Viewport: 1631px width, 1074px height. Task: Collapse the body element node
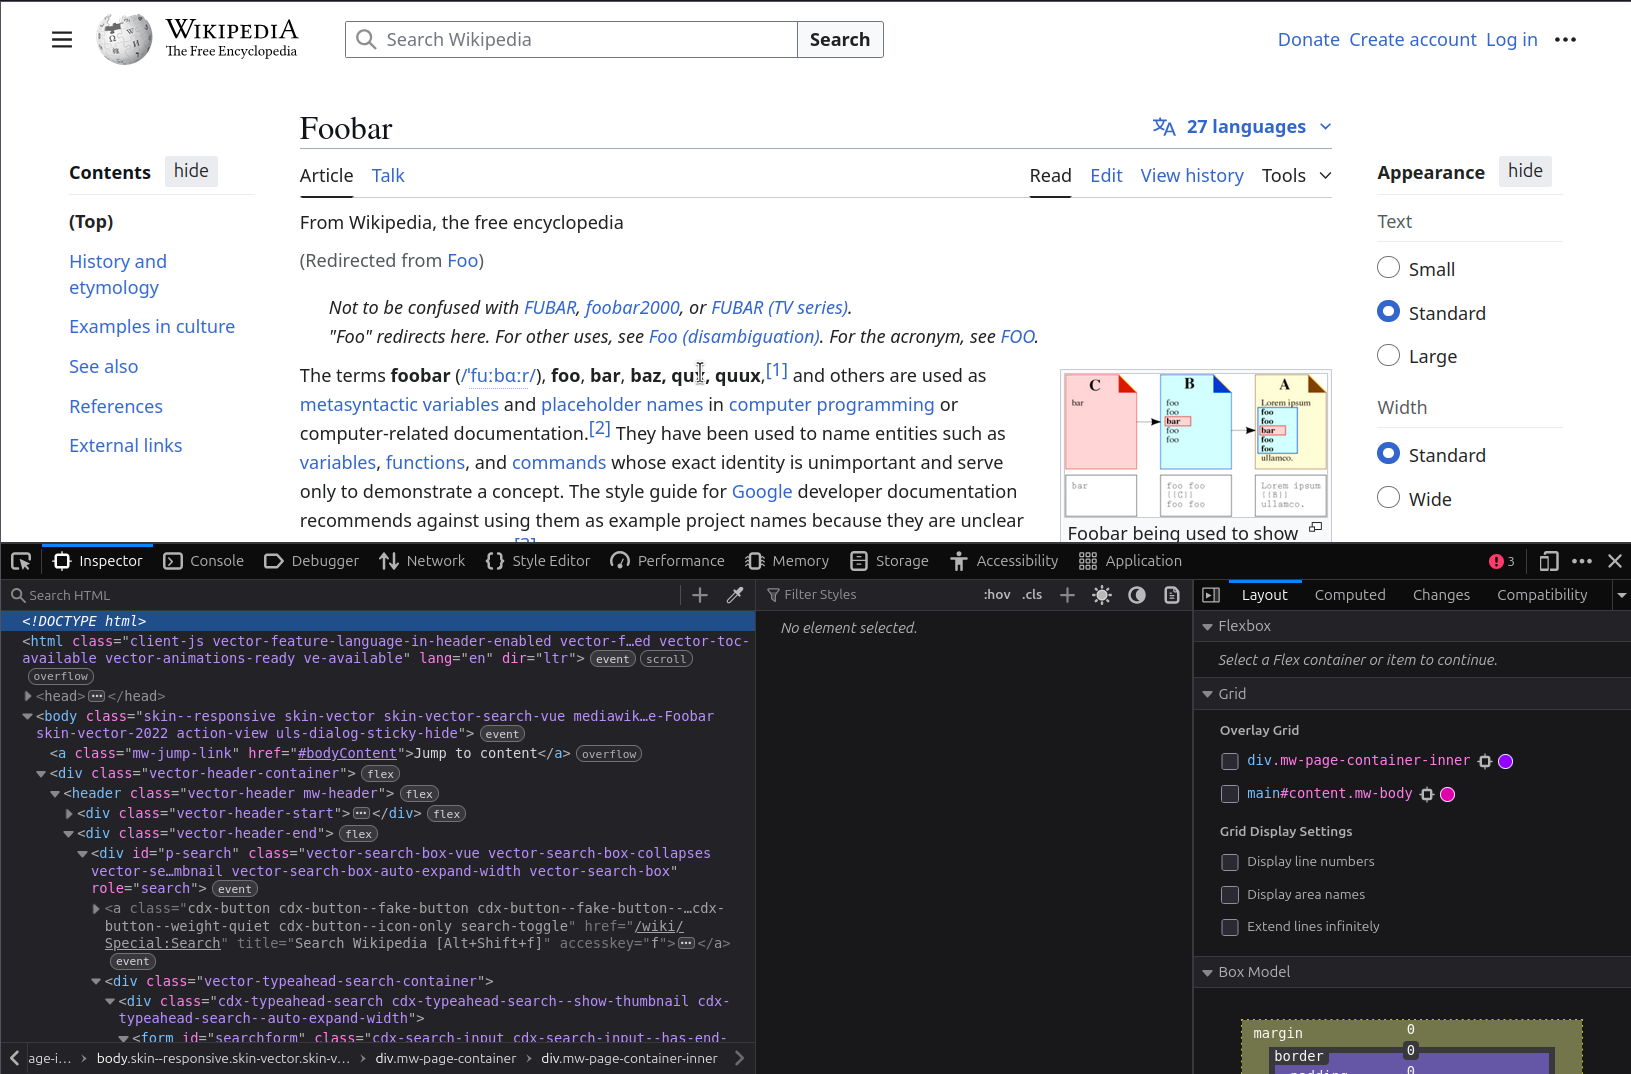(x=28, y=716)
